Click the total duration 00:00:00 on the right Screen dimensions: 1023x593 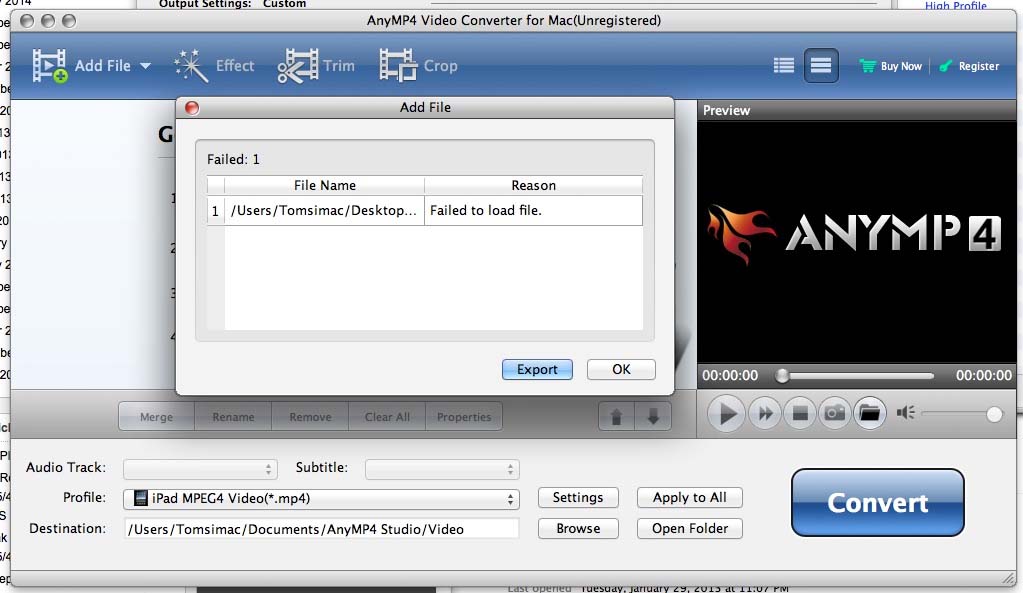point(984,376)
